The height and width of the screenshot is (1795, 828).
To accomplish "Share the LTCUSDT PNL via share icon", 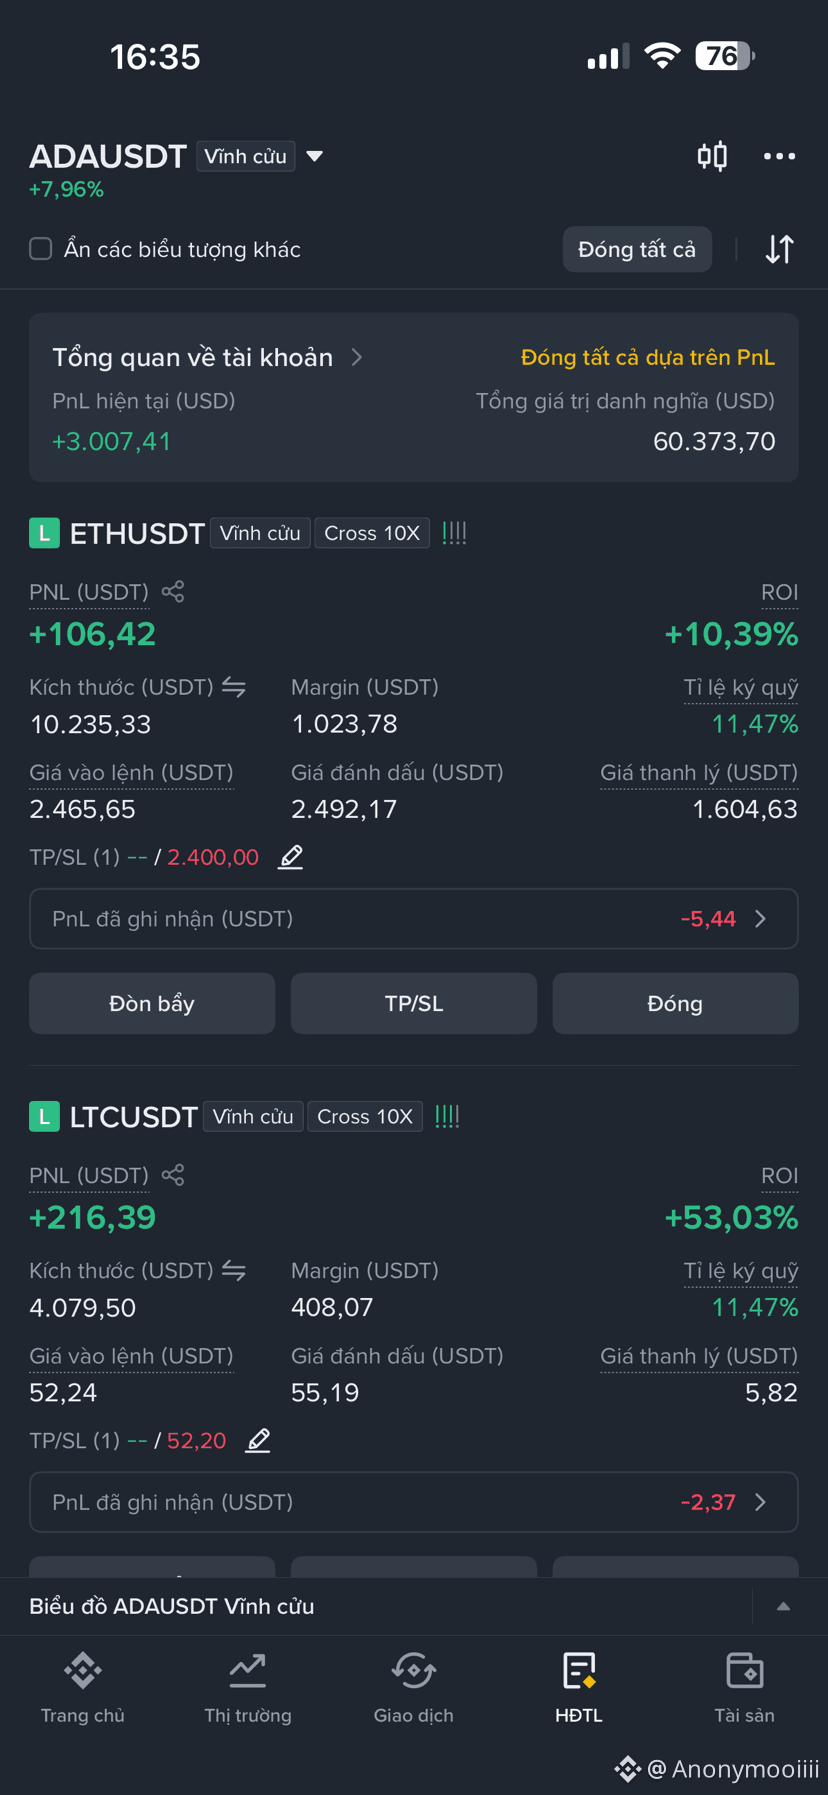I will [x=173, y=1175].
